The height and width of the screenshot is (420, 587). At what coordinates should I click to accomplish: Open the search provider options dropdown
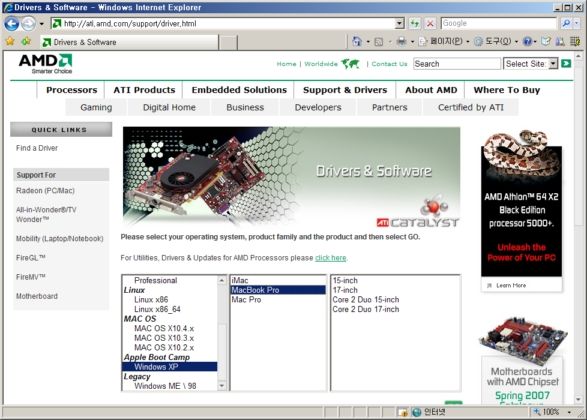point(577,24)
